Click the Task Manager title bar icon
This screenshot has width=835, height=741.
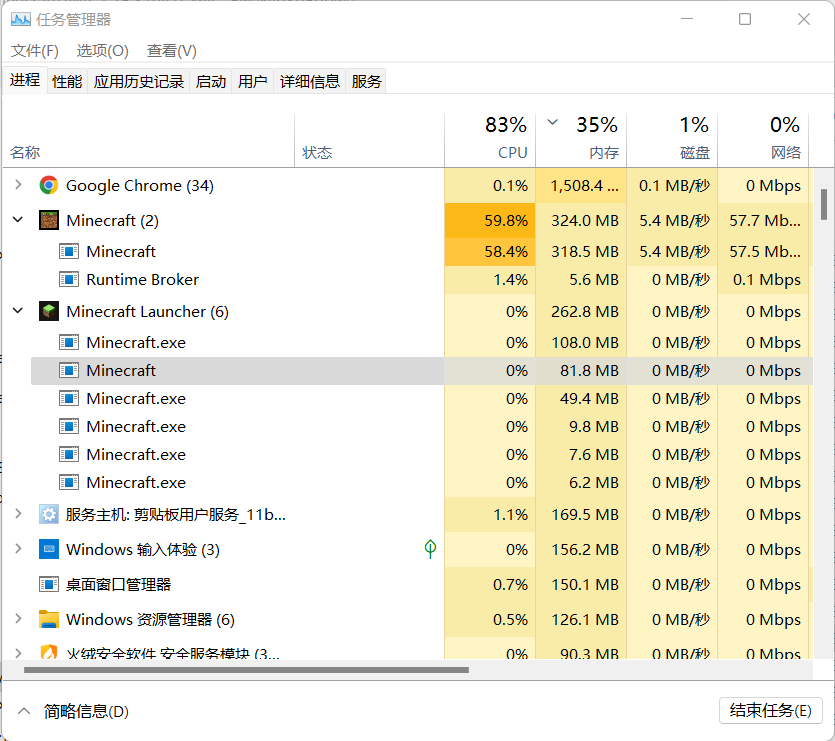(x=21, y=20)
